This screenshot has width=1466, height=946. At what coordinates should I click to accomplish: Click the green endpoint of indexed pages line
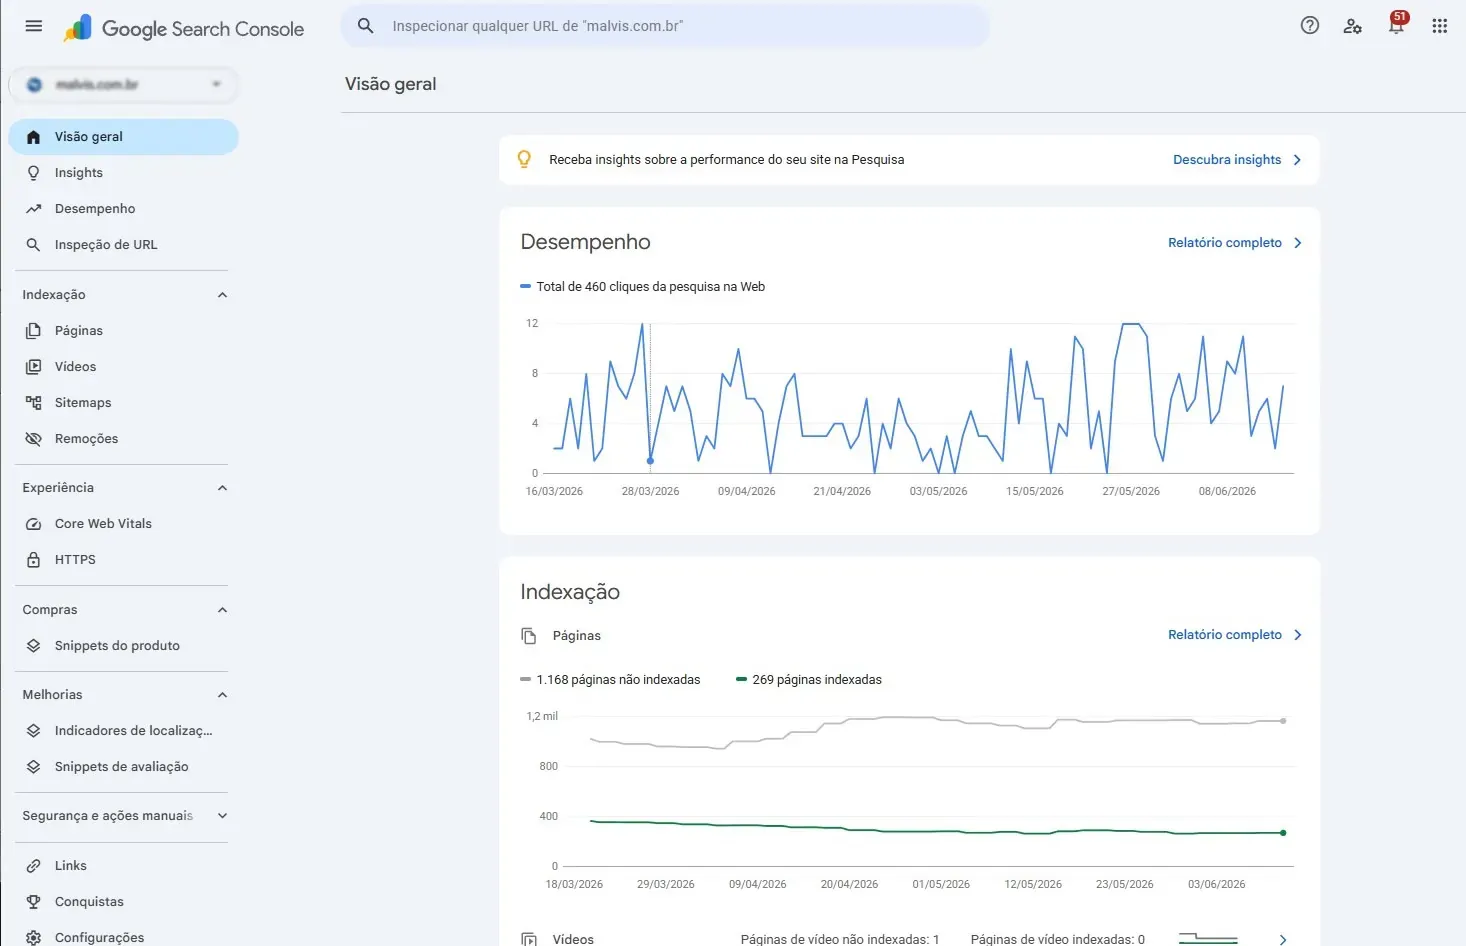(x=1283, y=833)
